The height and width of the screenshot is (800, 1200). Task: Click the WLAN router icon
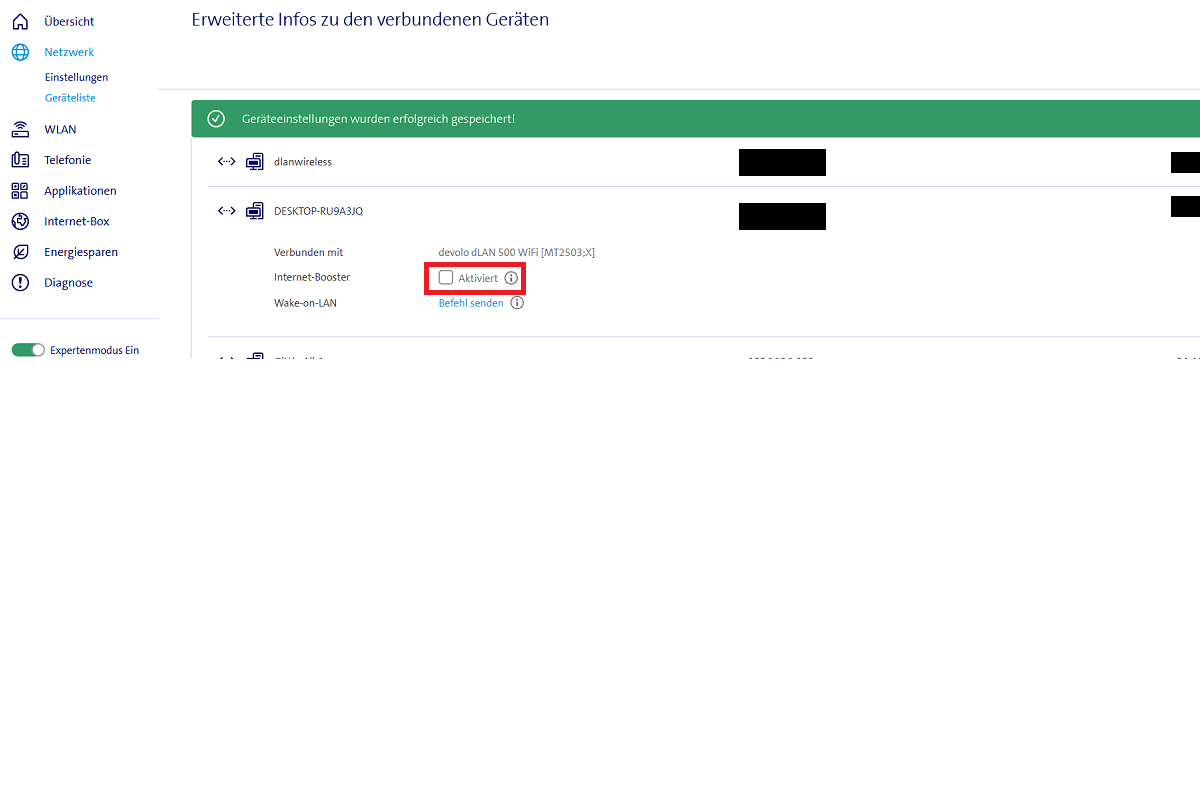(20, 129)
